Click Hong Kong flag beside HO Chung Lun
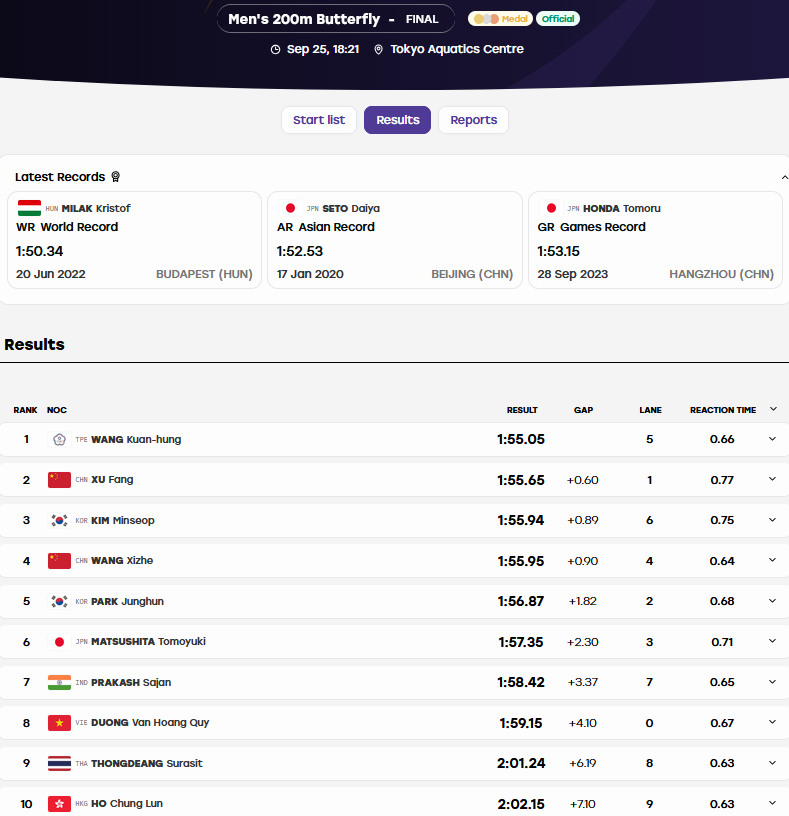Image resolution: width=789 pixels, height=816 pixels. 59,804
